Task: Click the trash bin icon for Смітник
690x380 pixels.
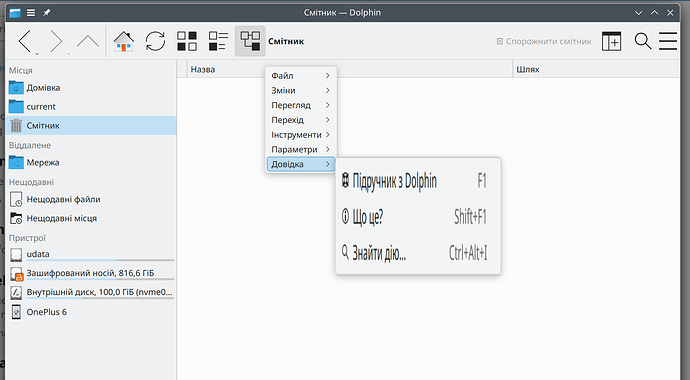Action: 16,125
